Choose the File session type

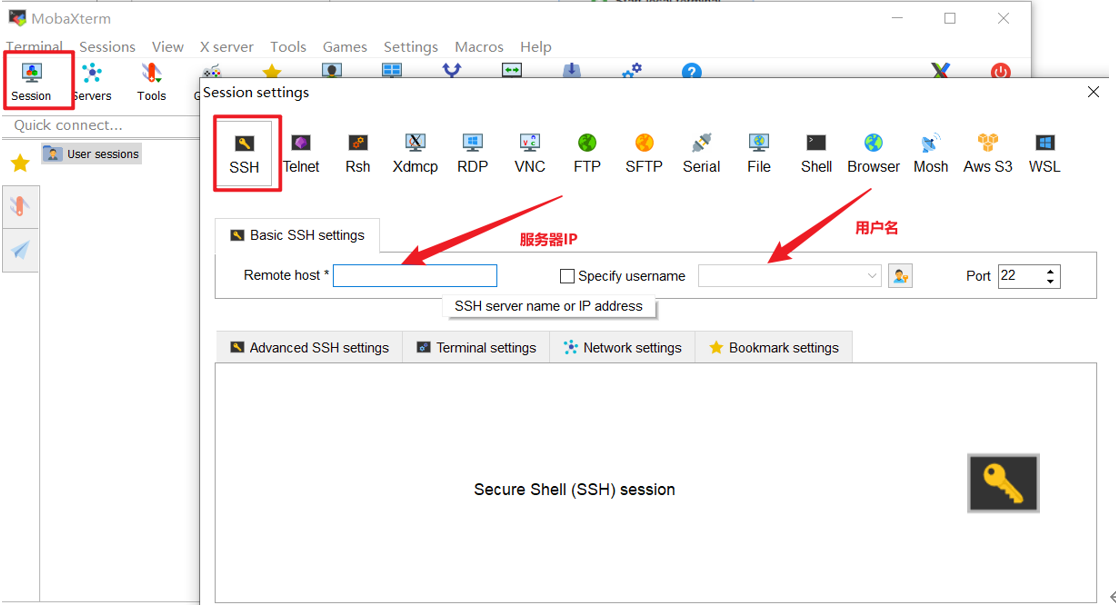(x=759, y=153)
